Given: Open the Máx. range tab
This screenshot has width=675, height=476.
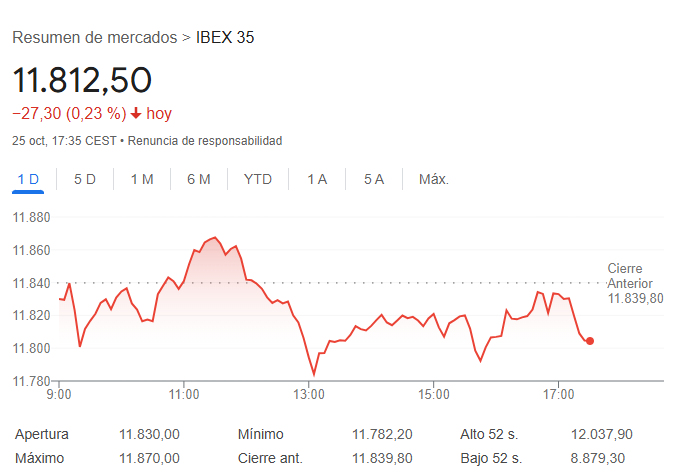Looking at the screenshot, I should tap(433, 179).
